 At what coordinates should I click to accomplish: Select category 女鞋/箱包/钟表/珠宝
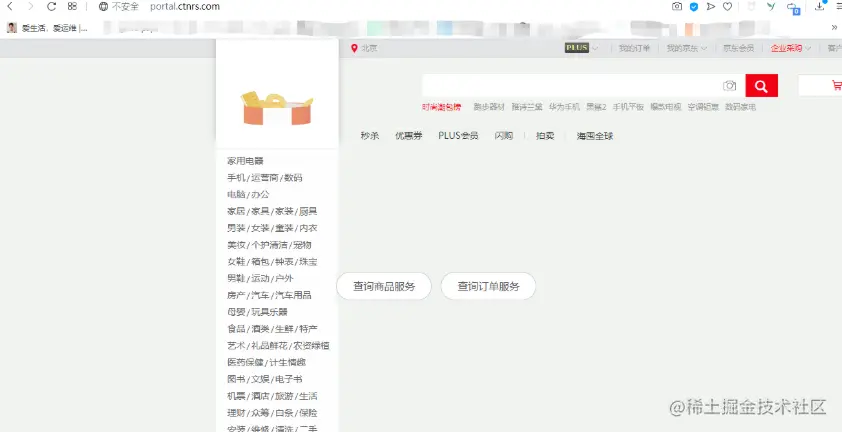(x=272, y=262)
